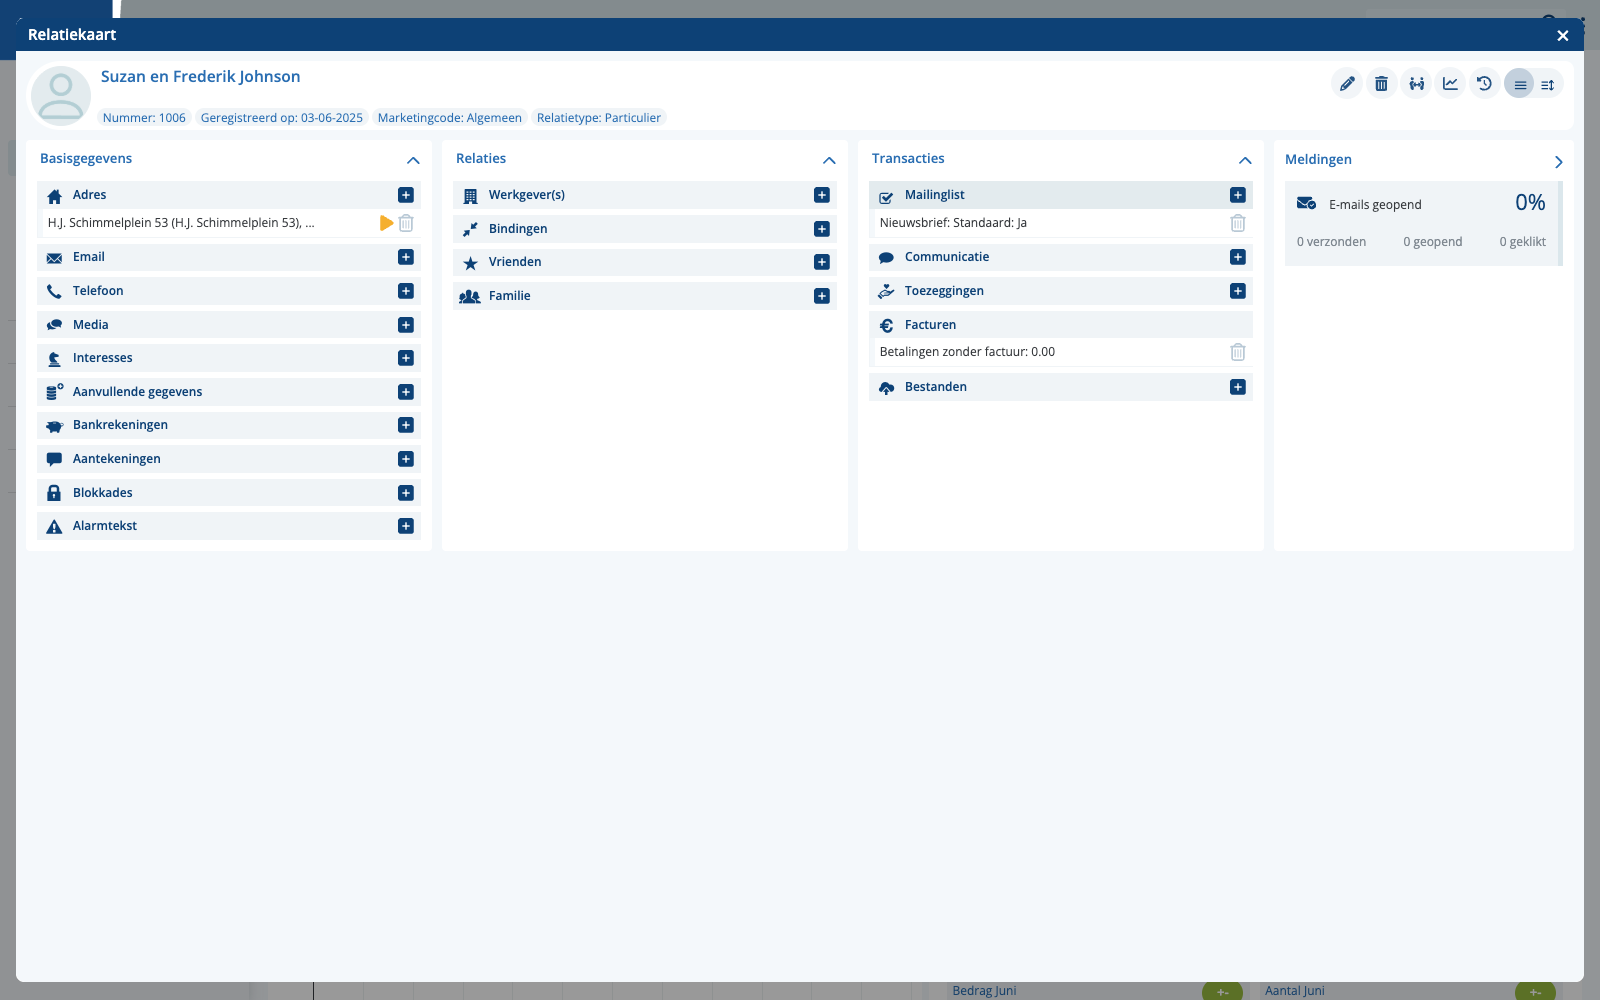Remove the Nieuwsbrief mailinglist entry
1600x1000 pixels.
1238,223
